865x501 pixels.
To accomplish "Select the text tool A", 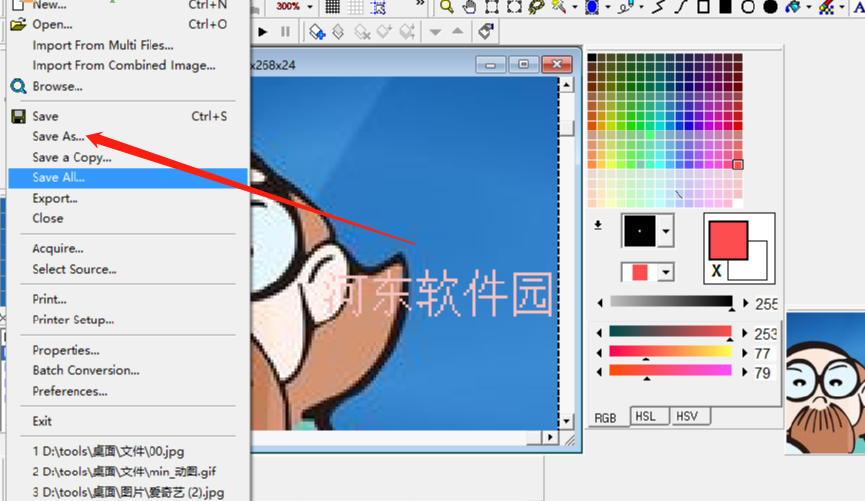I will point(858,7).
